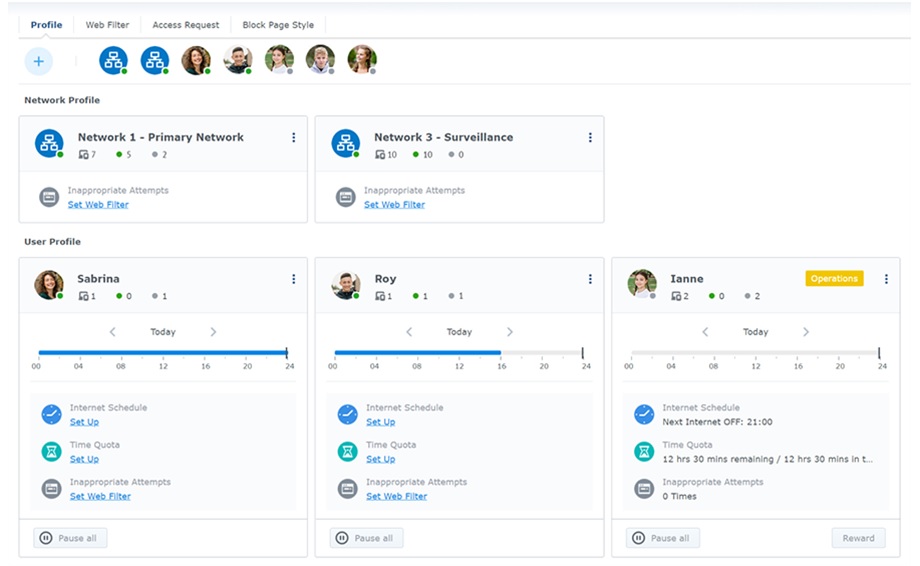
Task: Click Ianne's Time Quota hourglass icon
Action: [644, 452]
